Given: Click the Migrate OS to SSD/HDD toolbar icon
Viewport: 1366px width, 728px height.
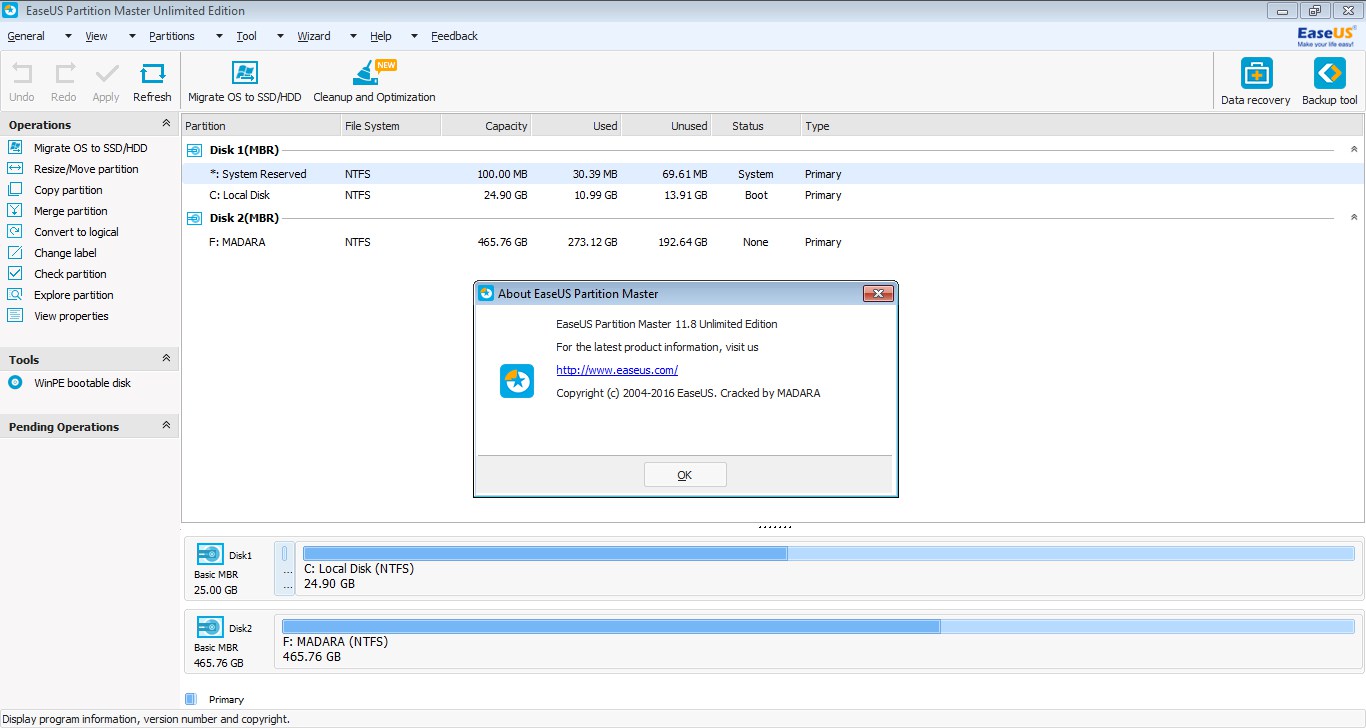Looking at the screenshot, I should click(x=244, y=74).
